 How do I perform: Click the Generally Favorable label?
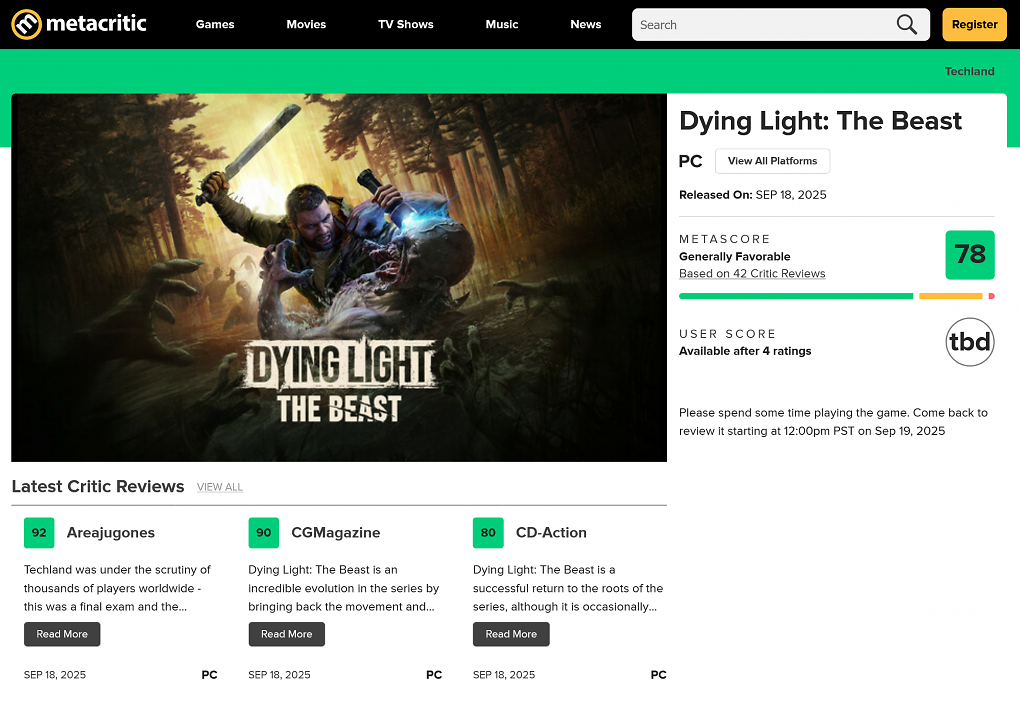tap(734, 257)
